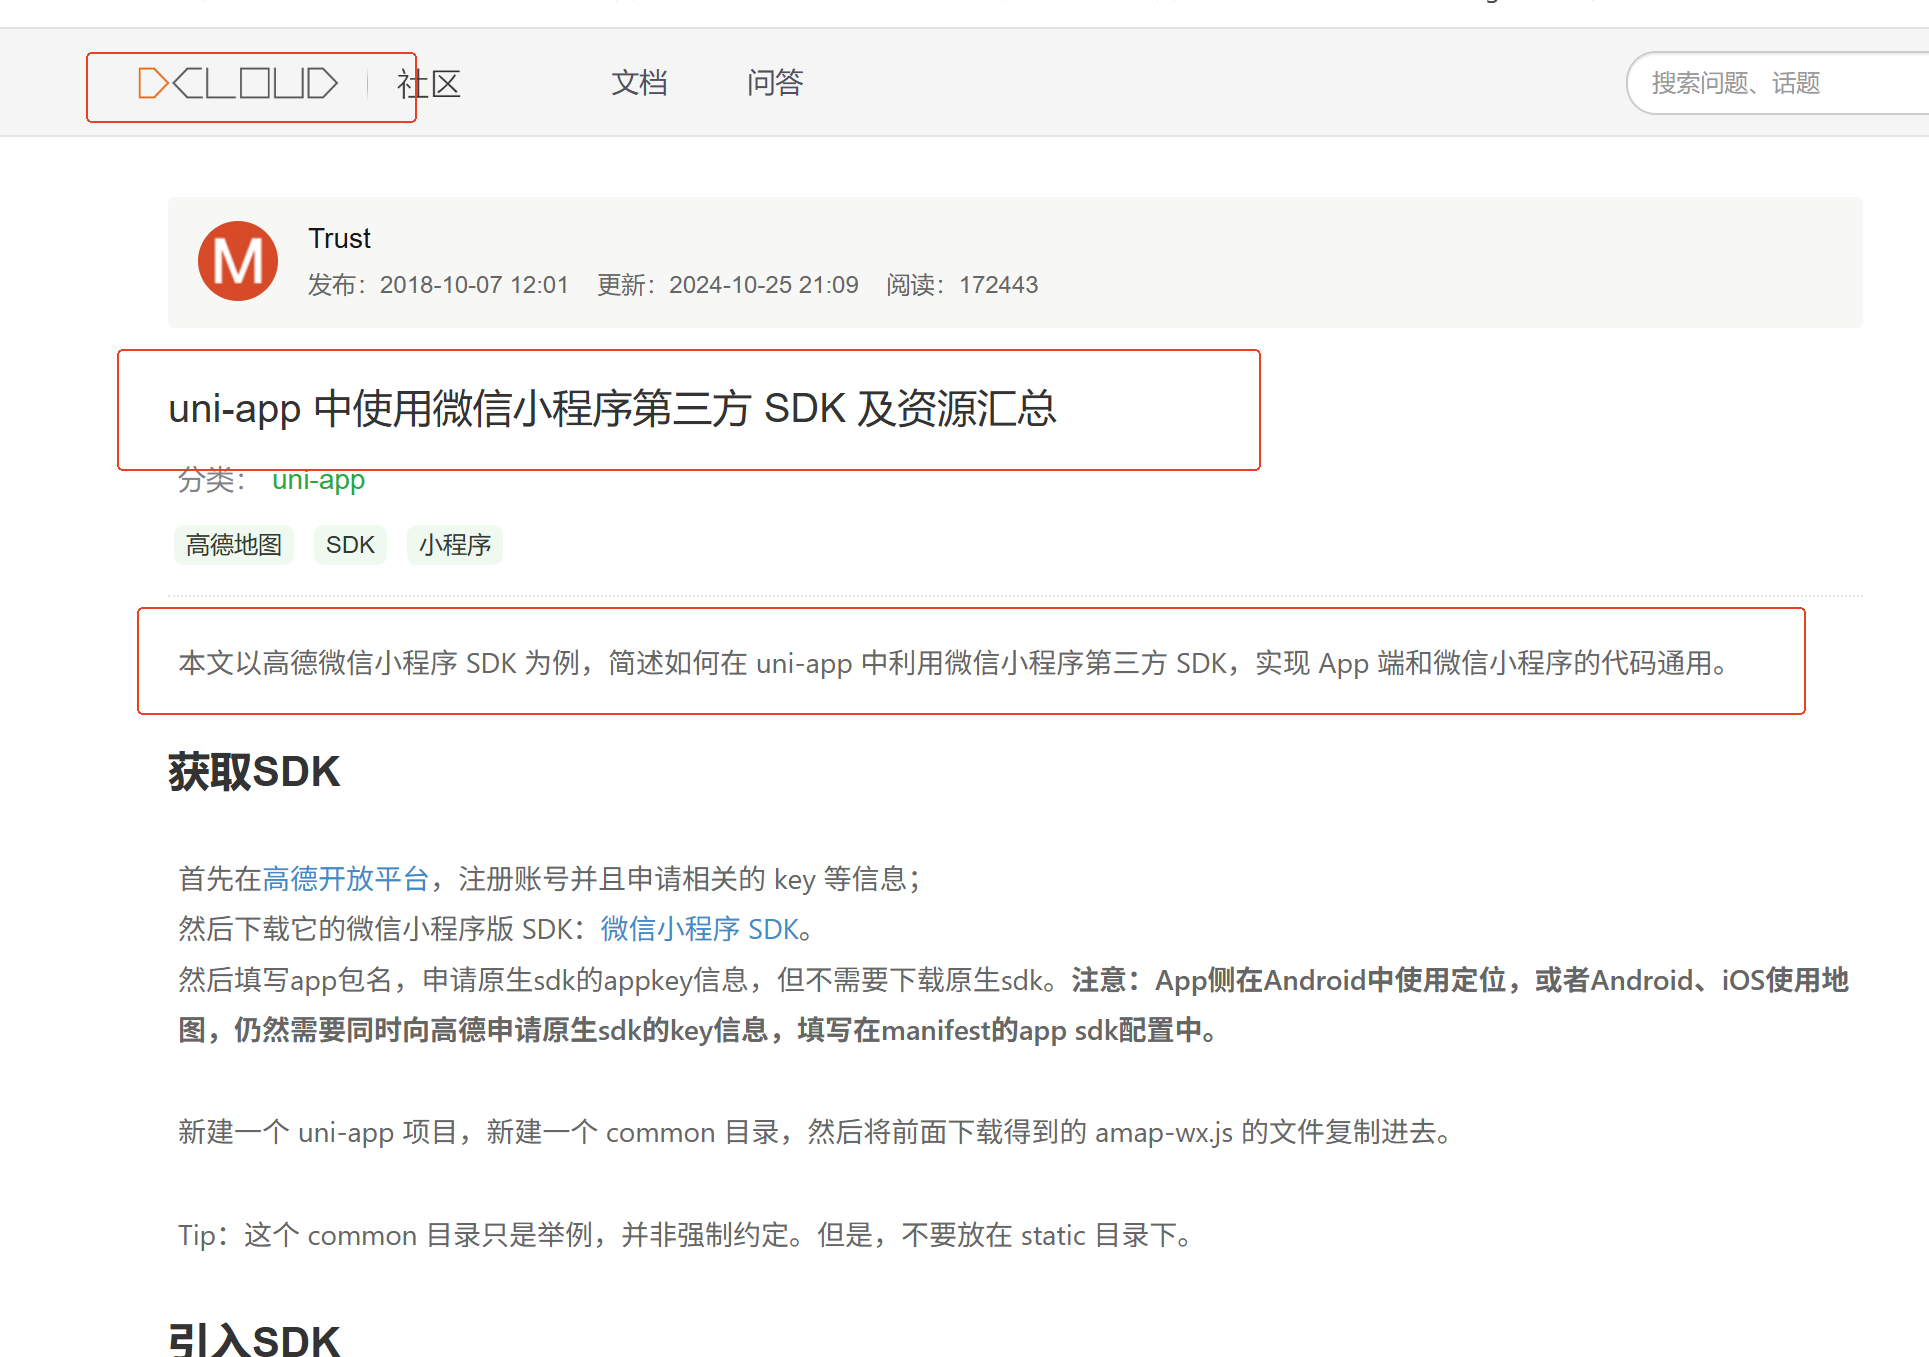Click the author's red M avatar
The image size is (1929, 1357).
click(x=238, y=261)
